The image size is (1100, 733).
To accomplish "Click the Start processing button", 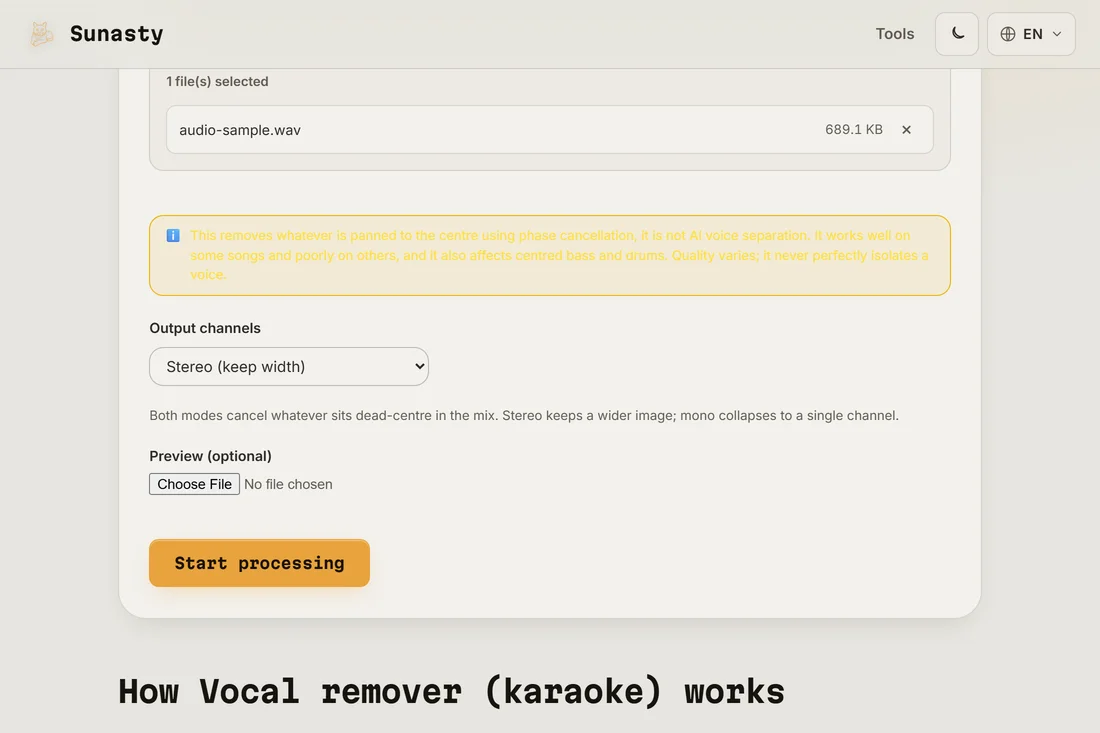I will point(260,563).
